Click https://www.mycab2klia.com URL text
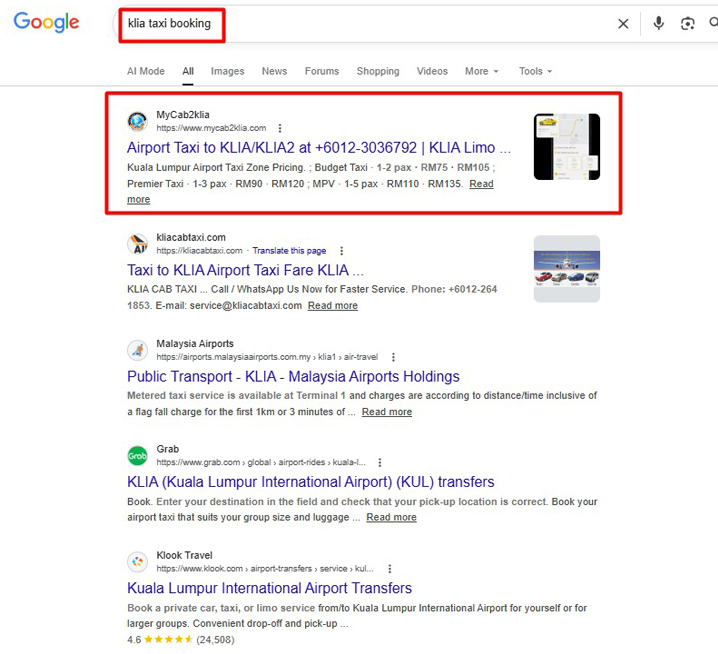Viewport: 718px width, 654px height. [211, 128]
